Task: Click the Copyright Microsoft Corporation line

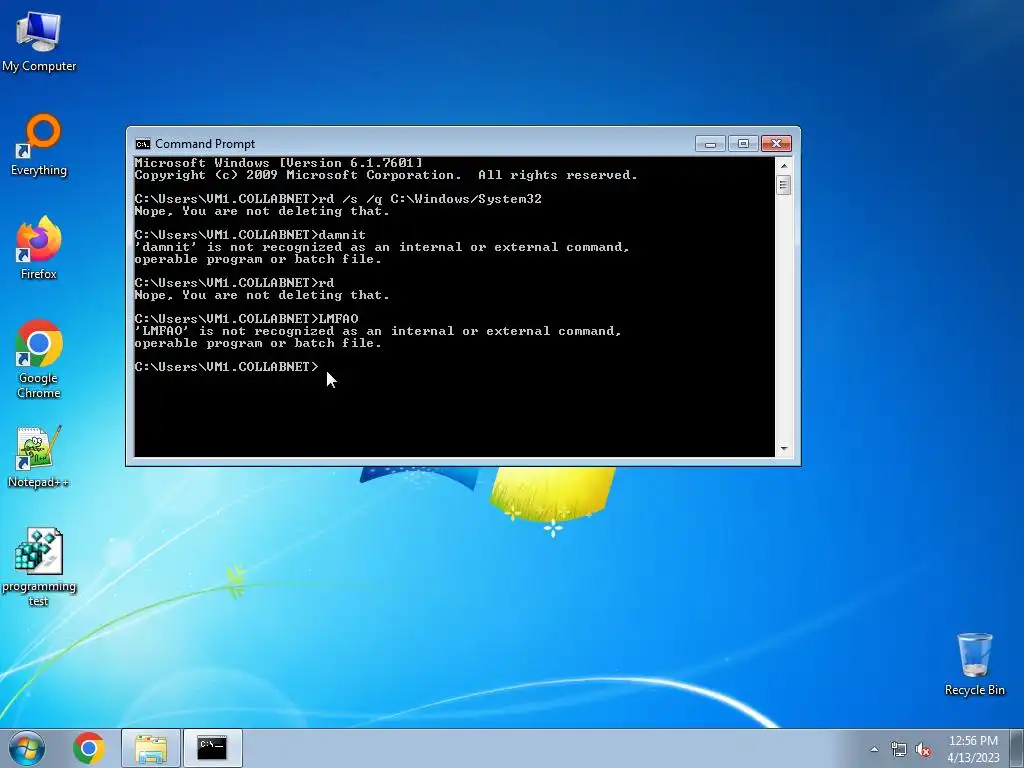Action: pos(386,175)
